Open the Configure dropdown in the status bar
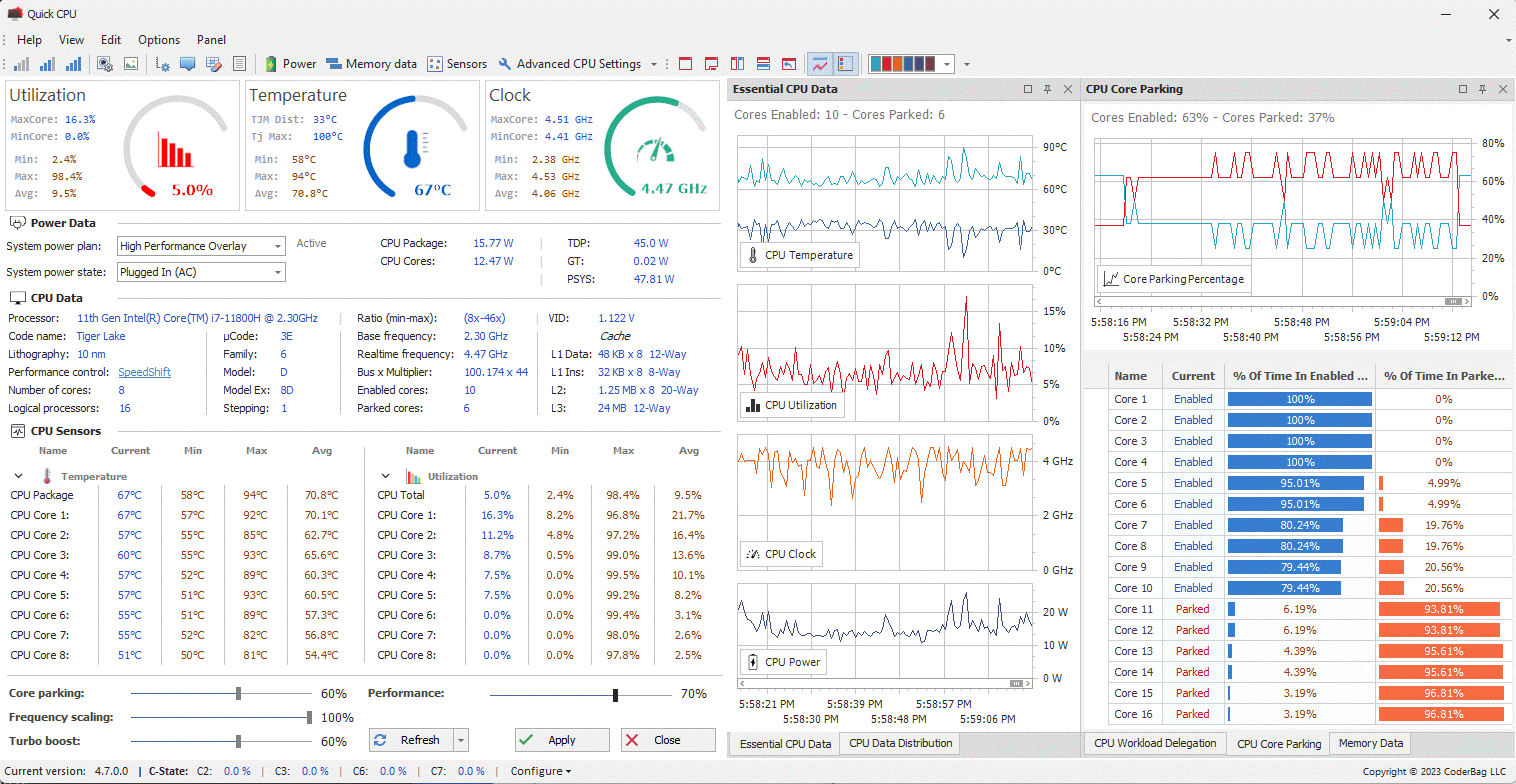Image resolution: width=1516 pixels, height=784 pixels. tap(541, 771)
